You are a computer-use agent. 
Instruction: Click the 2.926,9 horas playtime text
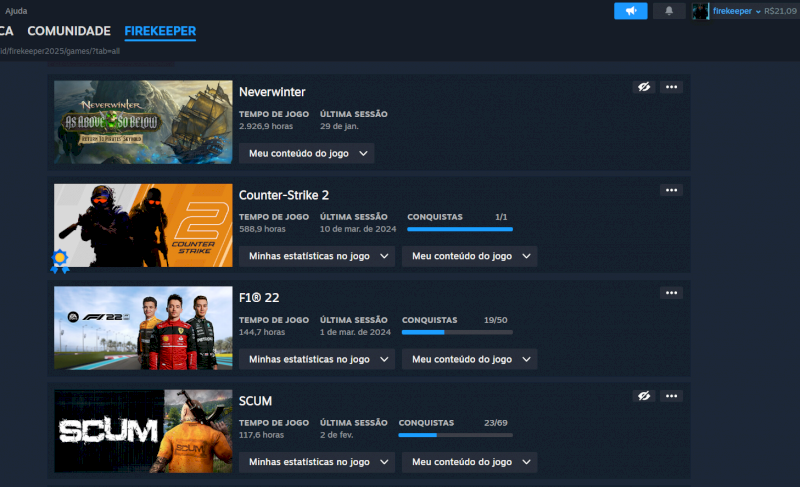266,126
